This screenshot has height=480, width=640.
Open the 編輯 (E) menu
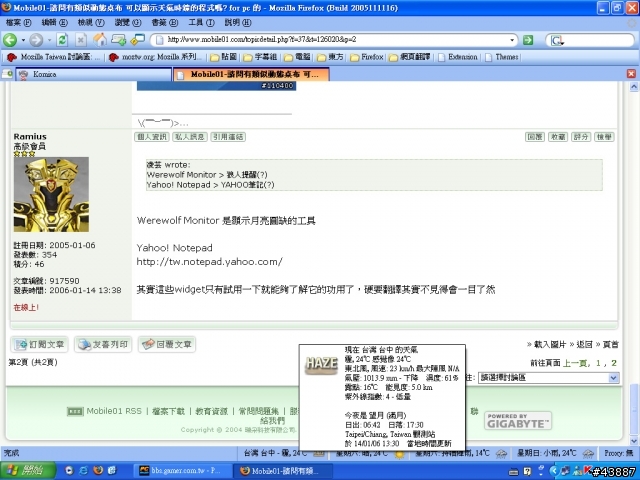pos(55,22)
